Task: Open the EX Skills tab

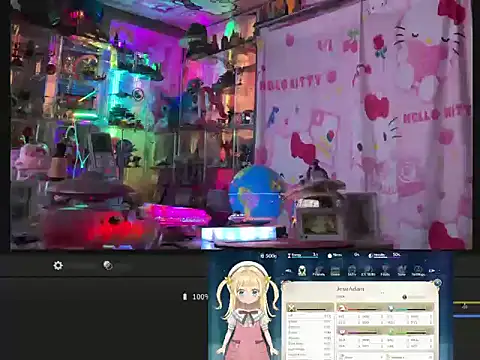Action: (x=368, y=271)
